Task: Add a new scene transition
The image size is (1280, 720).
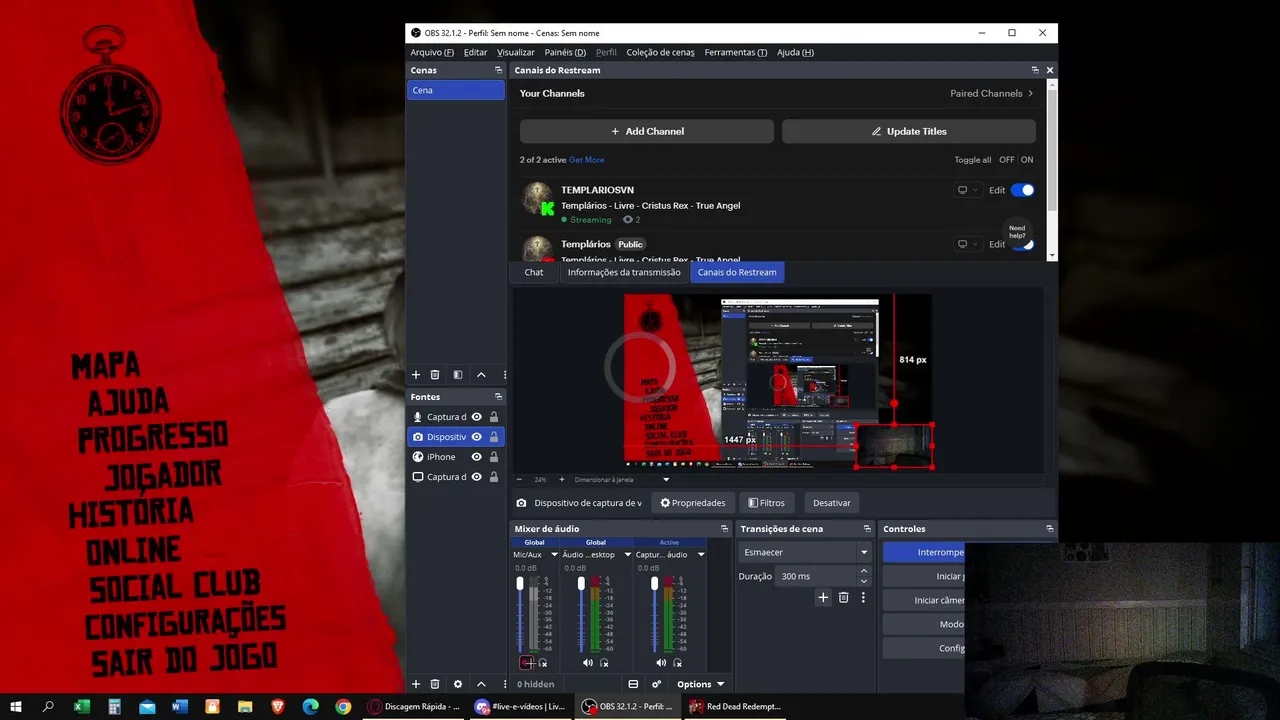Action: point(823,598)
